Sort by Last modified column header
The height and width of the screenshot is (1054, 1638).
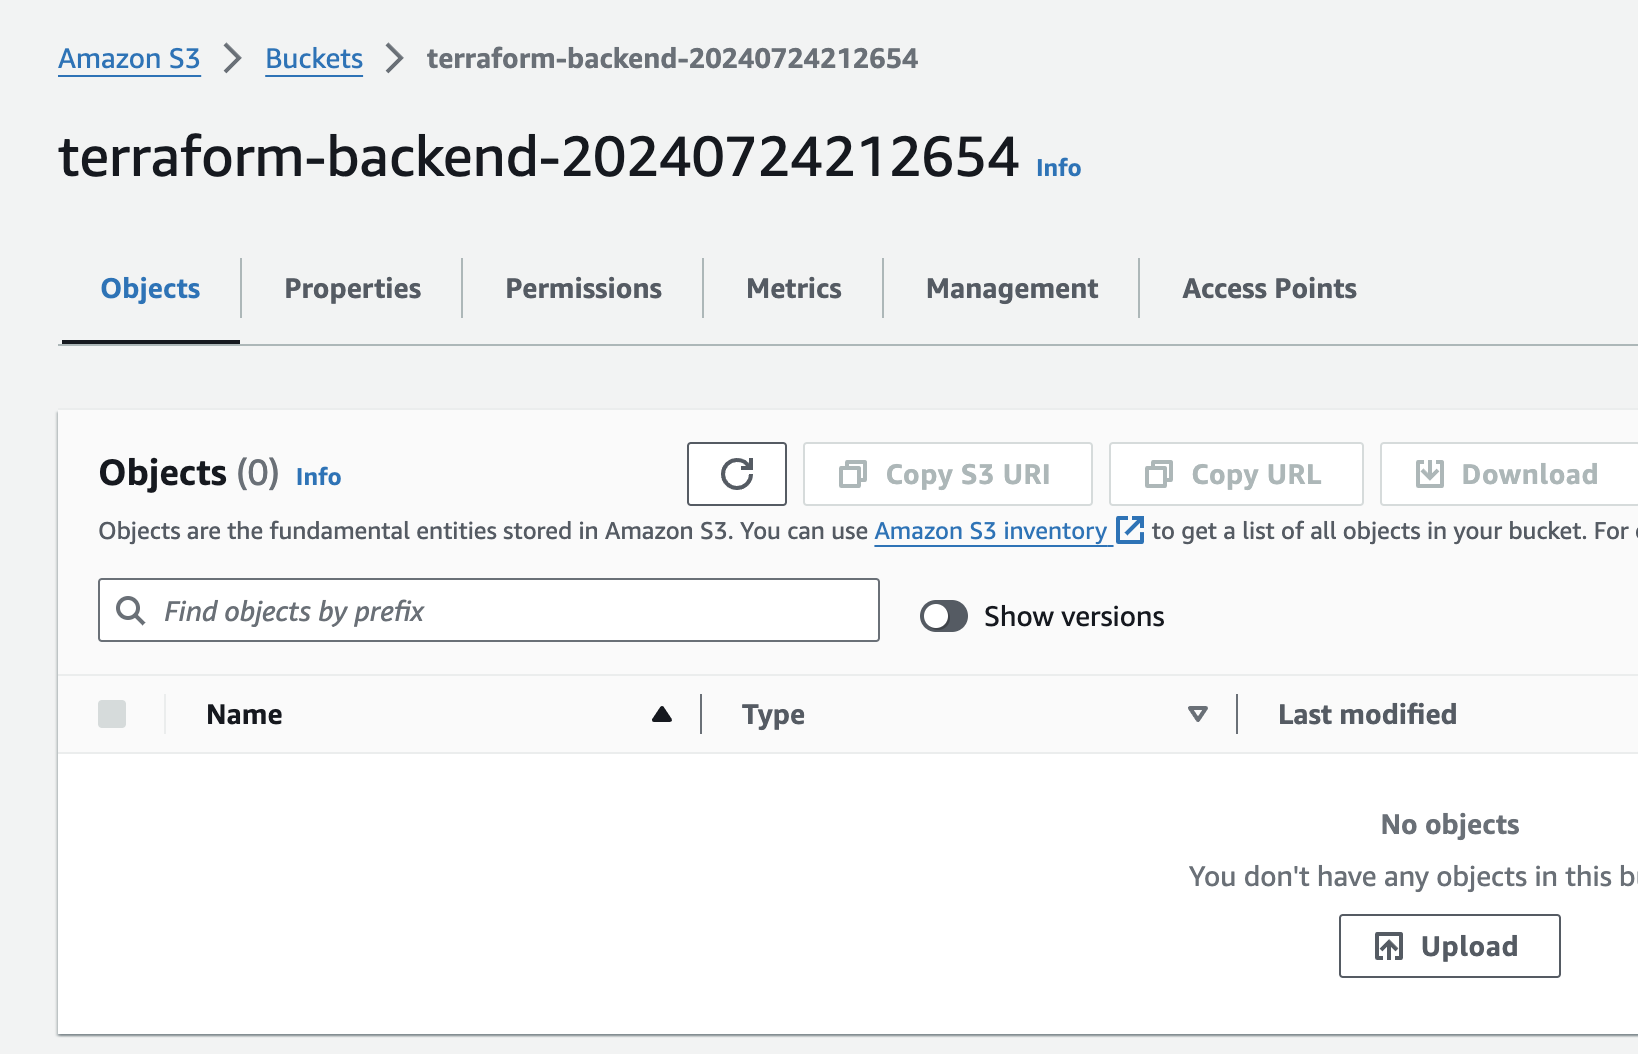pos(1366,714)
